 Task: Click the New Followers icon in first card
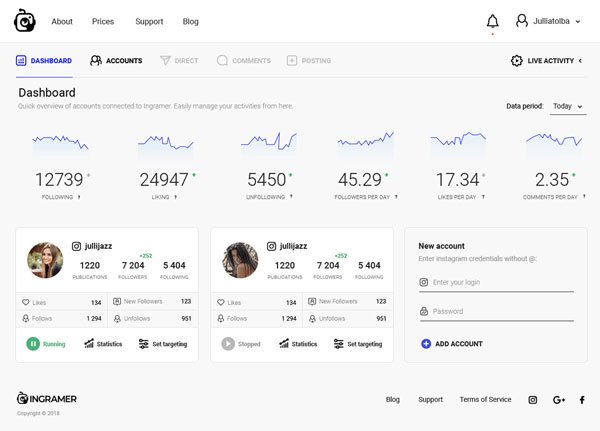[x=117, y=302]
